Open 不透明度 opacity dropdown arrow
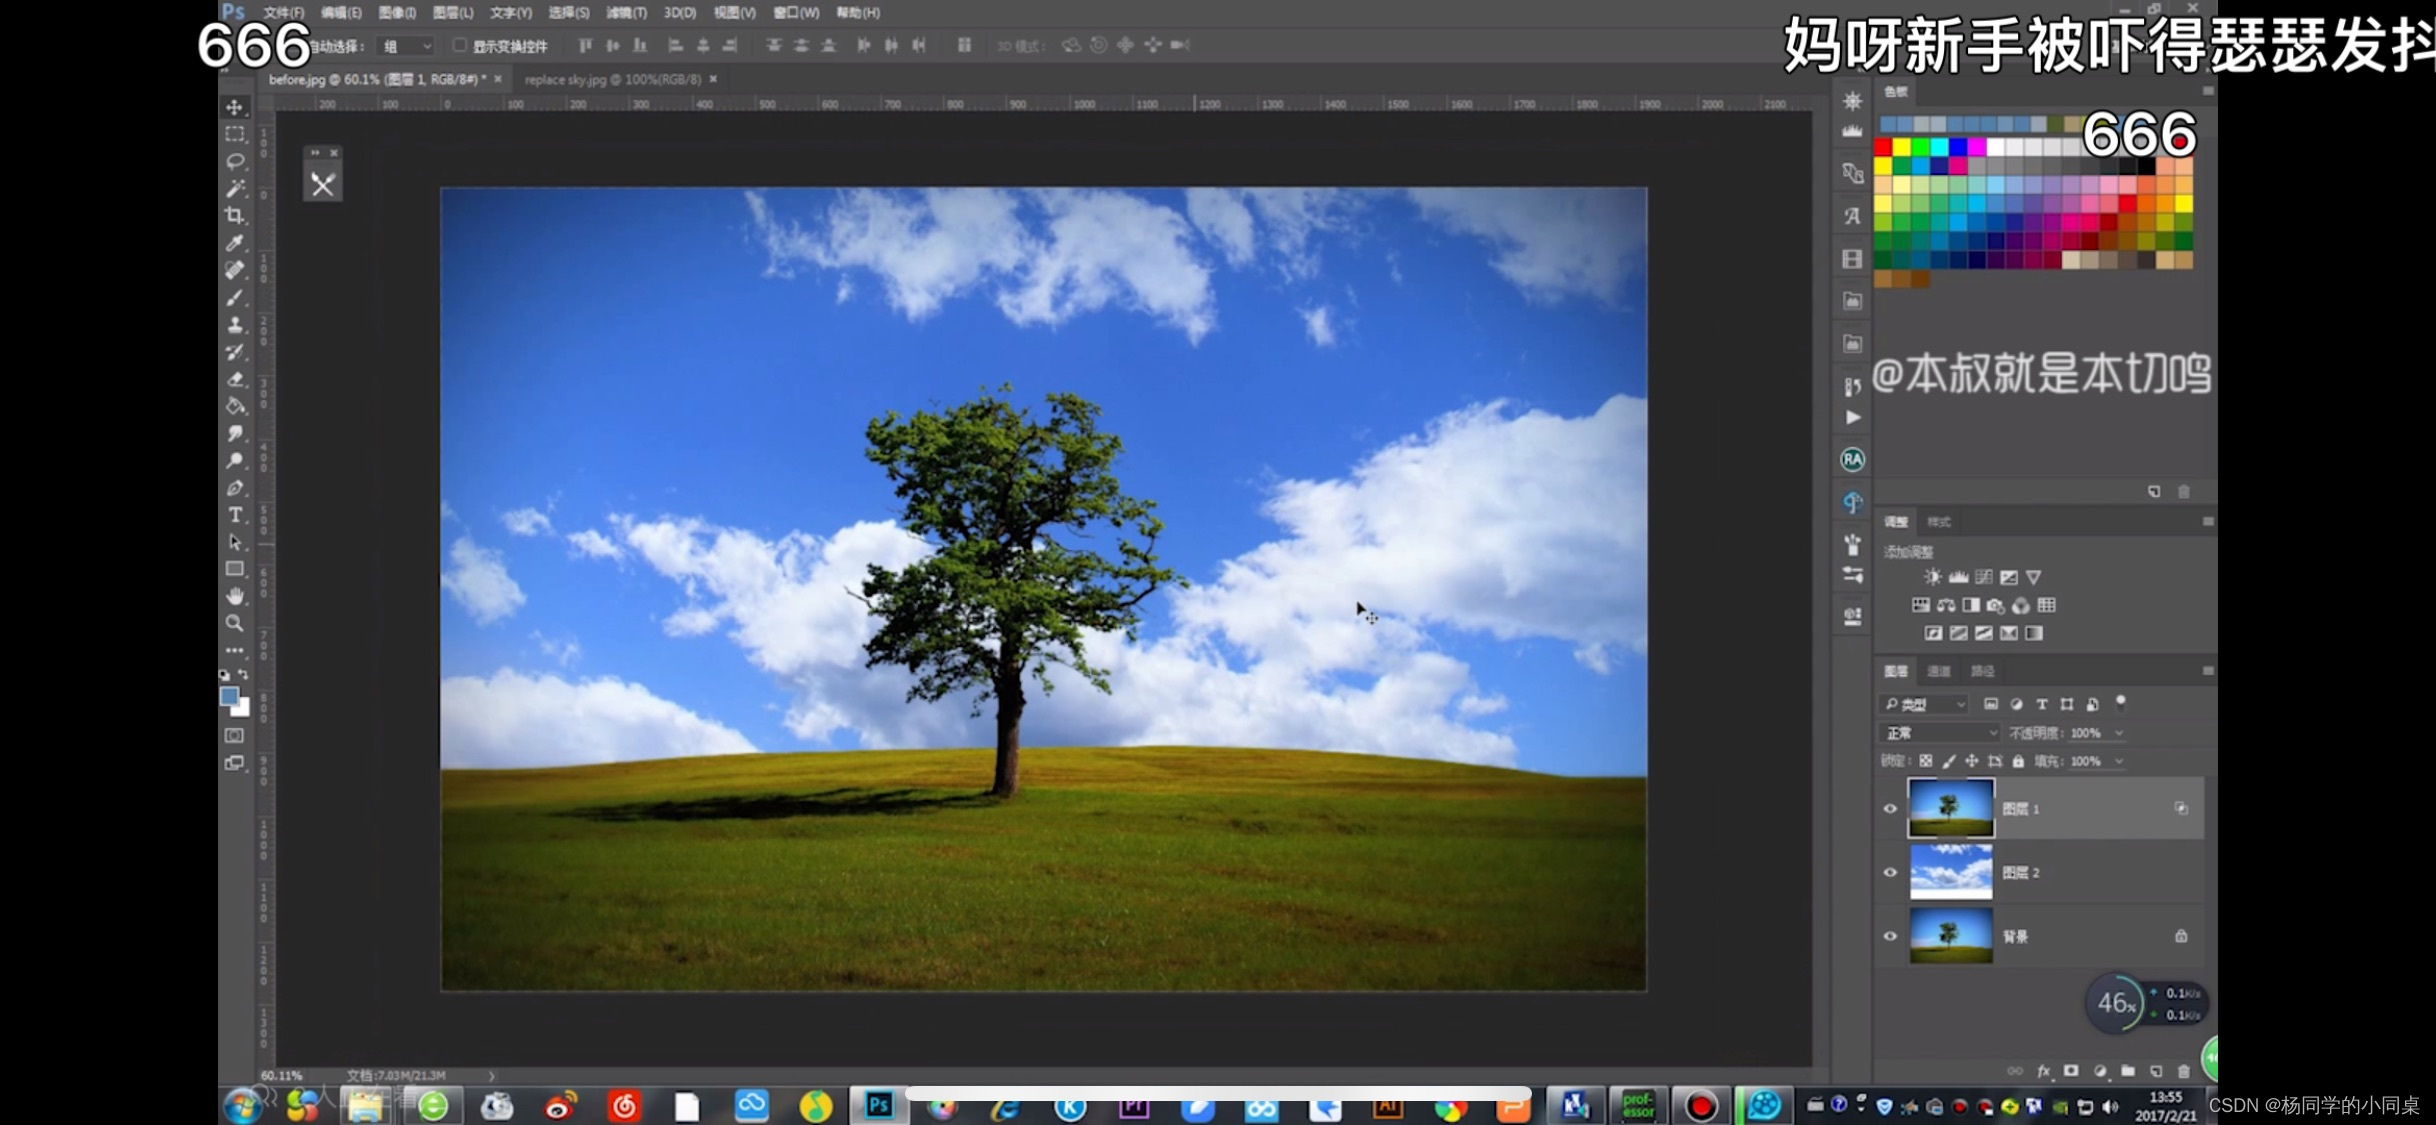This screenshot has width=2436, height=1125. tap(2118, 733)
